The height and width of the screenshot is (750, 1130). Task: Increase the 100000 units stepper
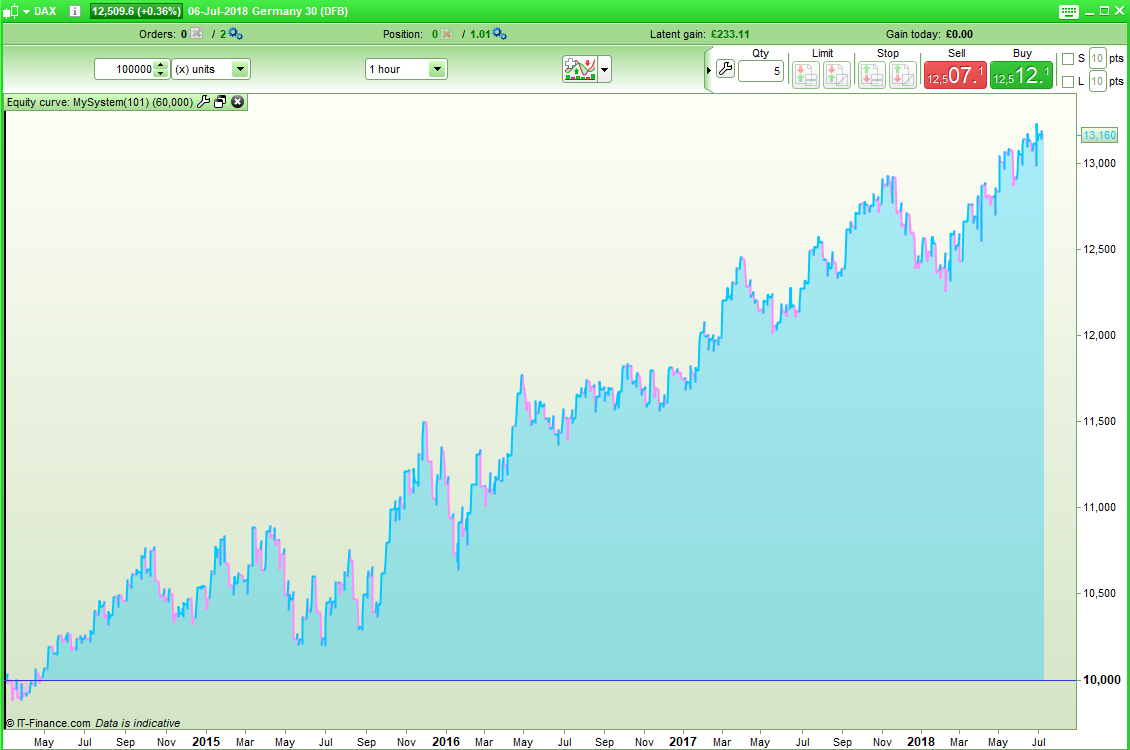tap(161, 65)
